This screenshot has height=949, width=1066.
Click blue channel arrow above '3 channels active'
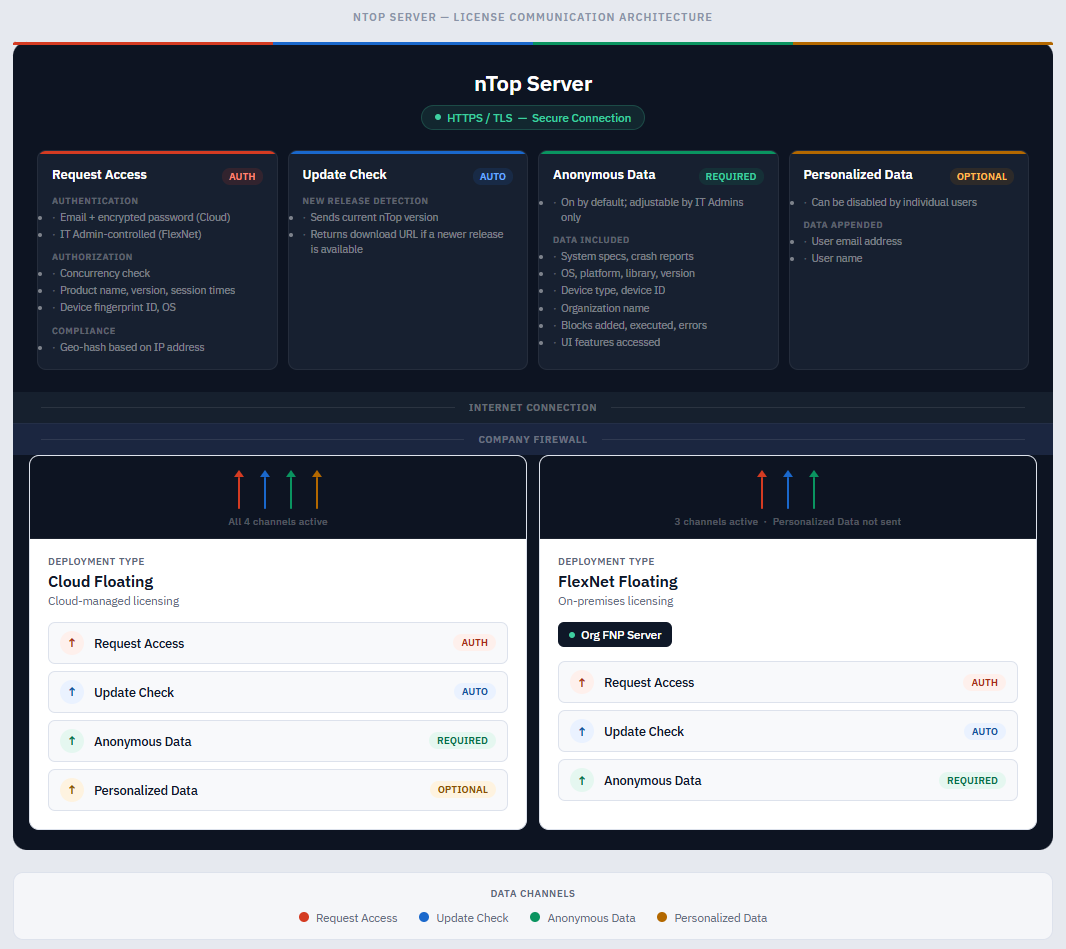click(788, 489)
